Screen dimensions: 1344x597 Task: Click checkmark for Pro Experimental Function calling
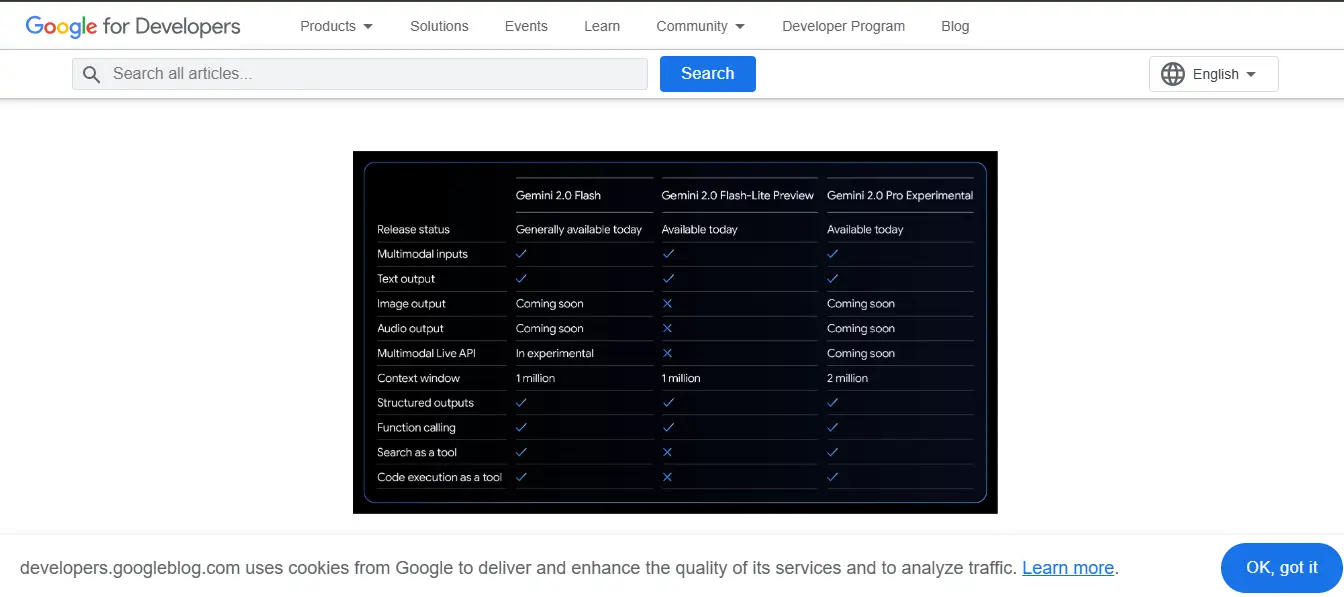click(x=833, y=428)
